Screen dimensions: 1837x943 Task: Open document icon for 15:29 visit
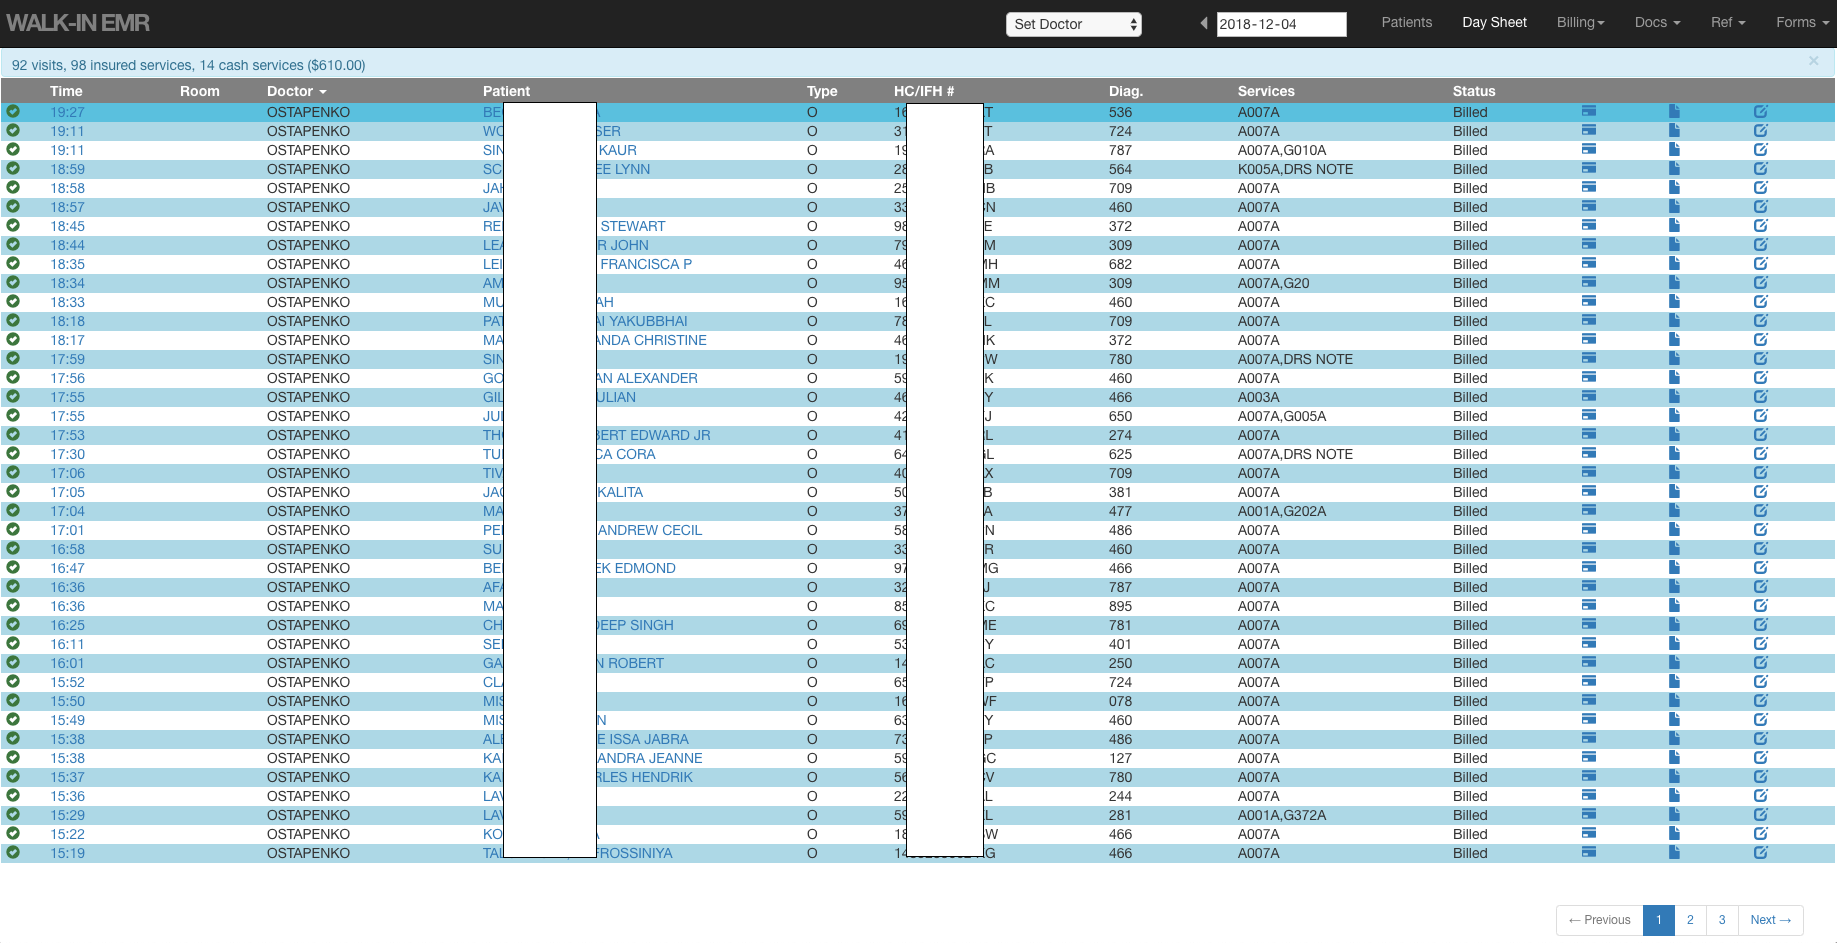(x=1674, y=814)
